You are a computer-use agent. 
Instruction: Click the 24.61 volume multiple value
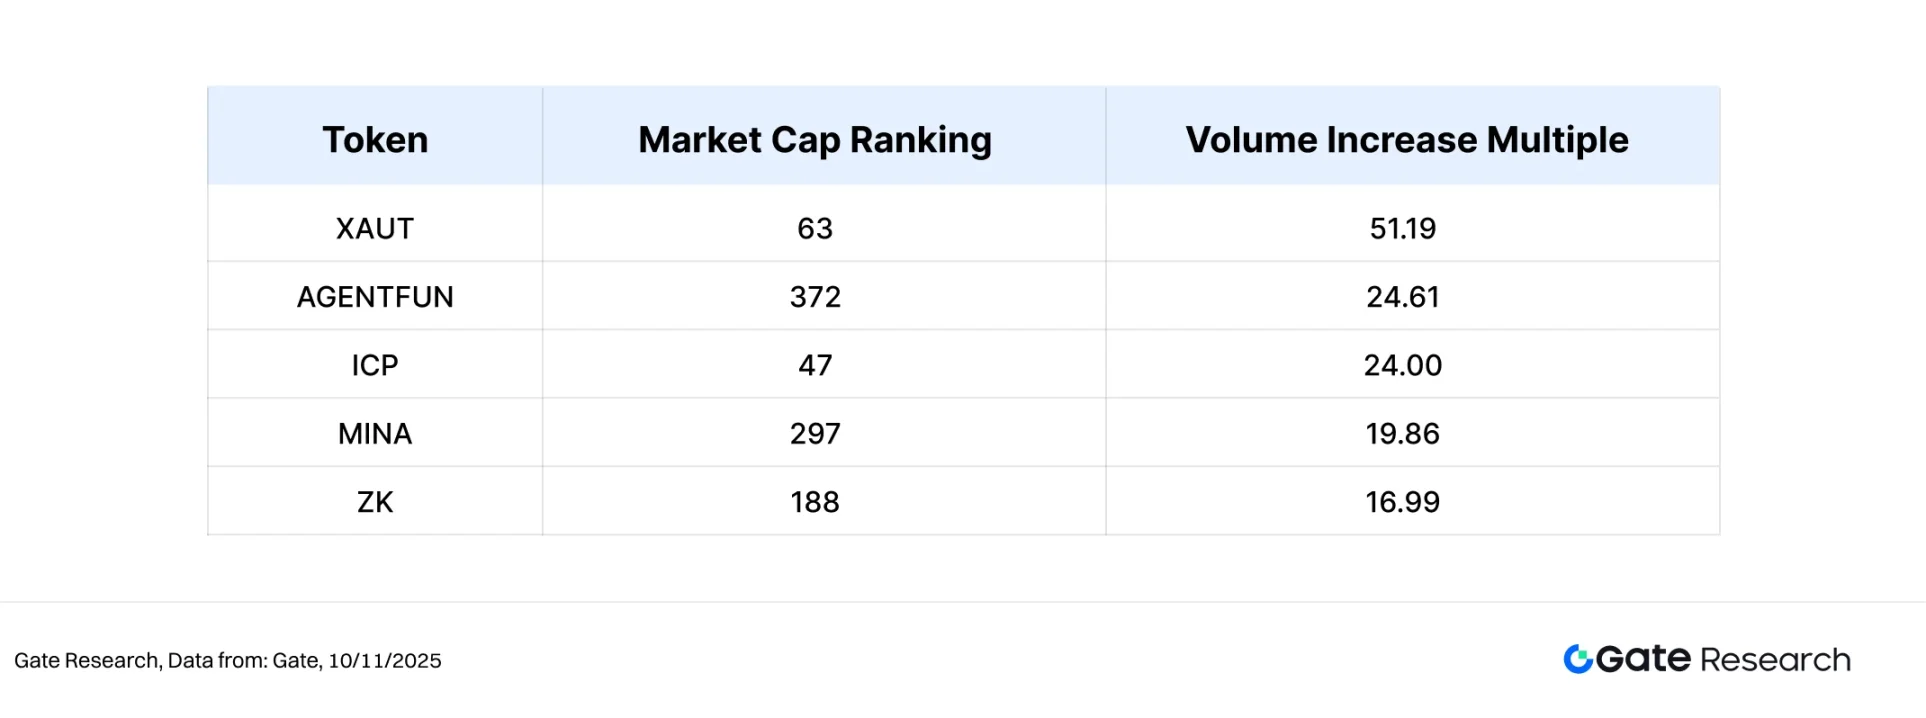[x=1403, y=297]
